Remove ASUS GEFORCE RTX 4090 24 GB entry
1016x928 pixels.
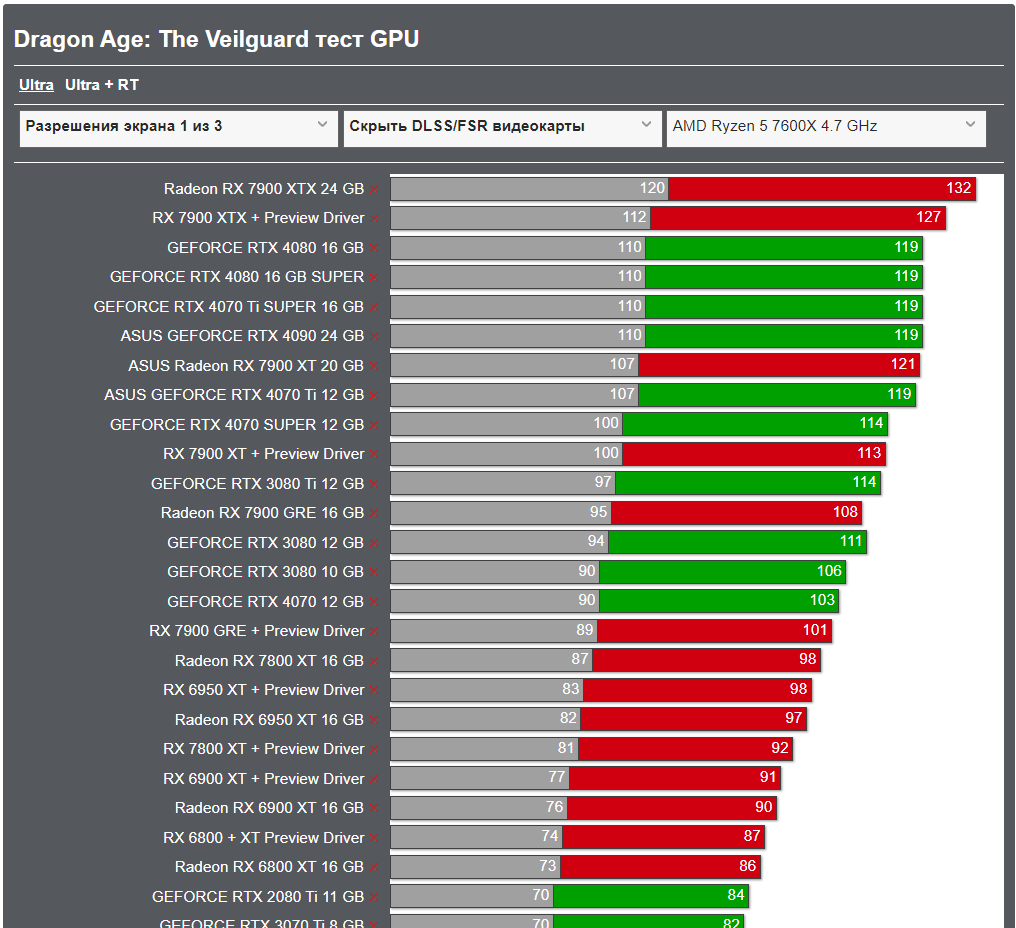374,336
